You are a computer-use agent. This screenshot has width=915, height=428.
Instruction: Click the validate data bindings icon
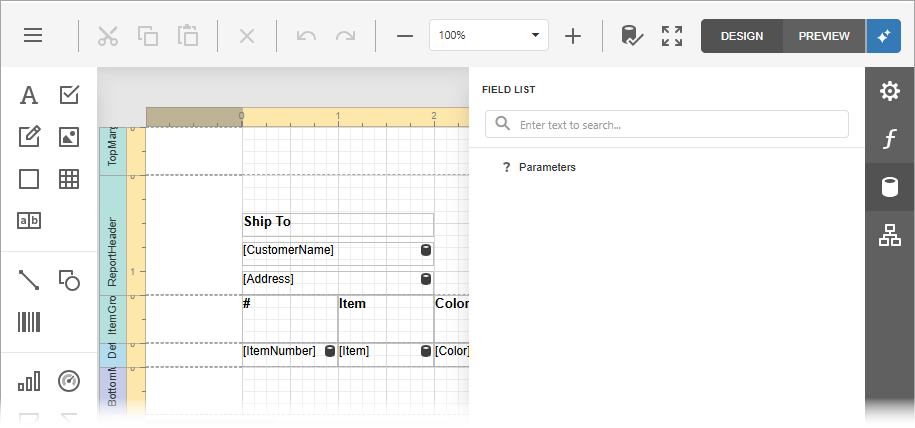pos(631,36)
